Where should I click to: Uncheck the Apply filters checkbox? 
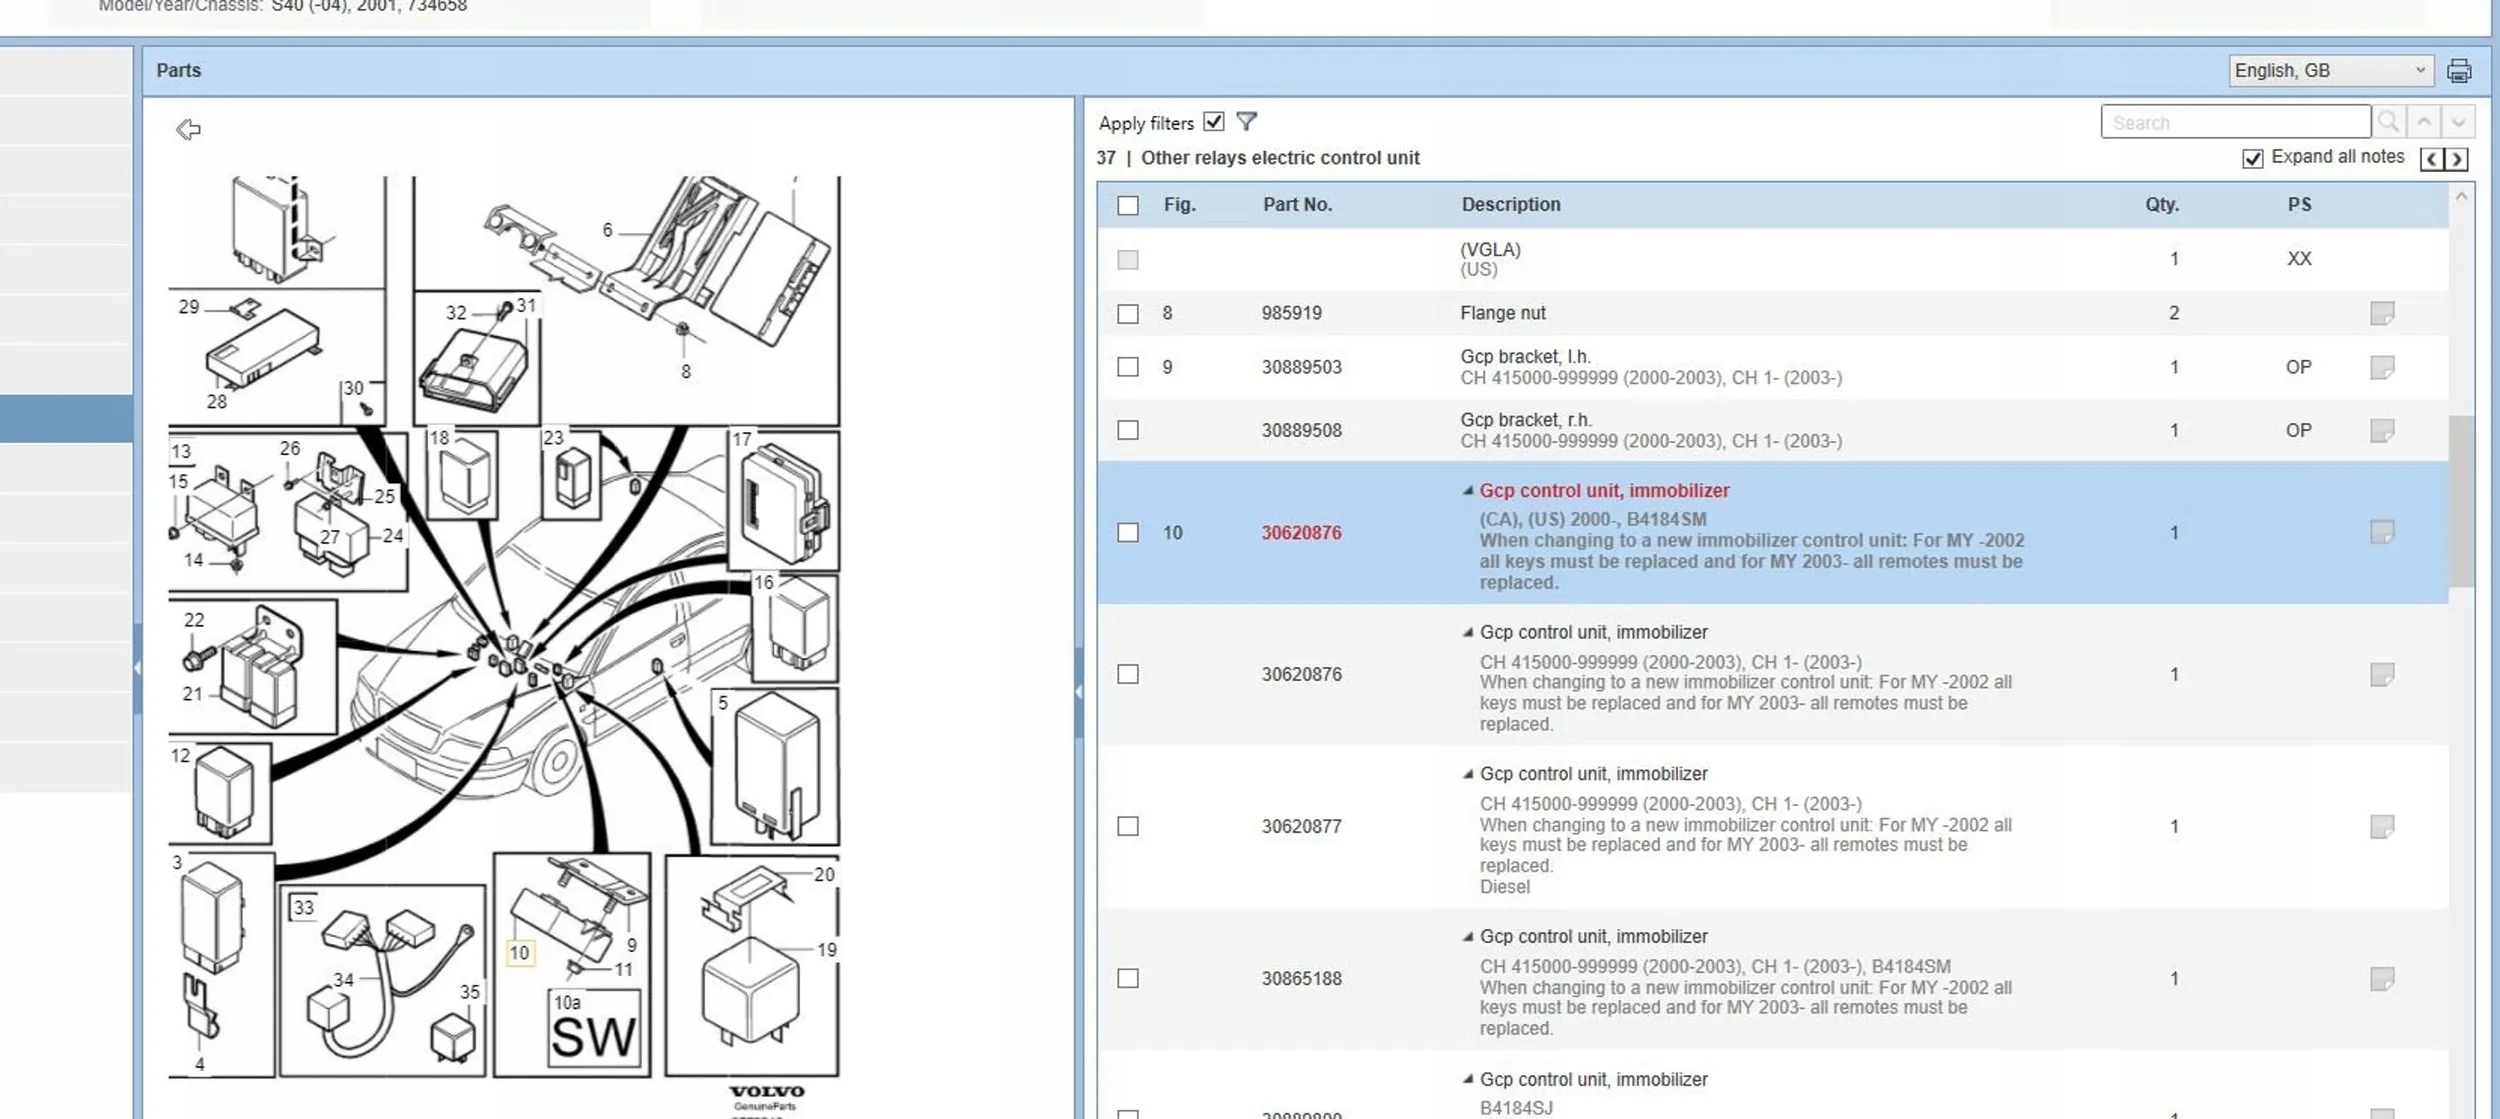pos(1213,122)
